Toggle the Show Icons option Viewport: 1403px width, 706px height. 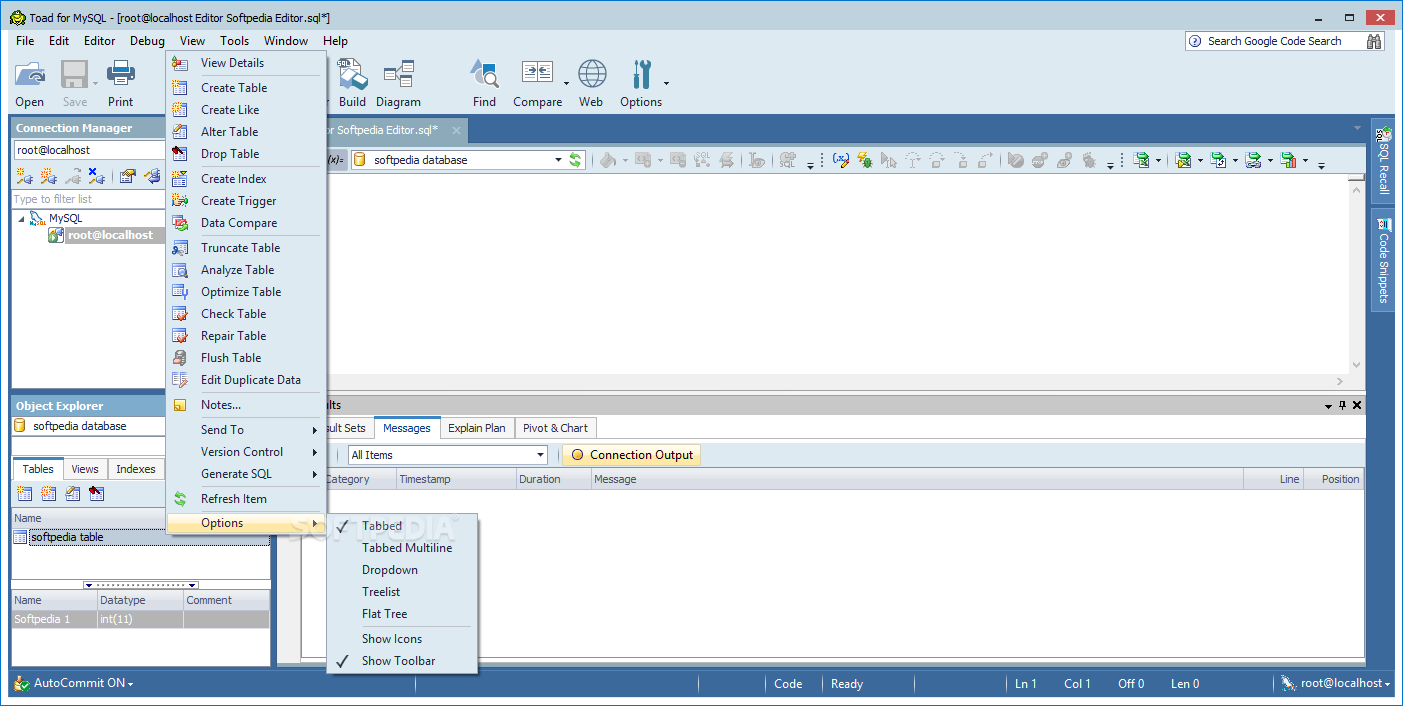pos(392,639)
